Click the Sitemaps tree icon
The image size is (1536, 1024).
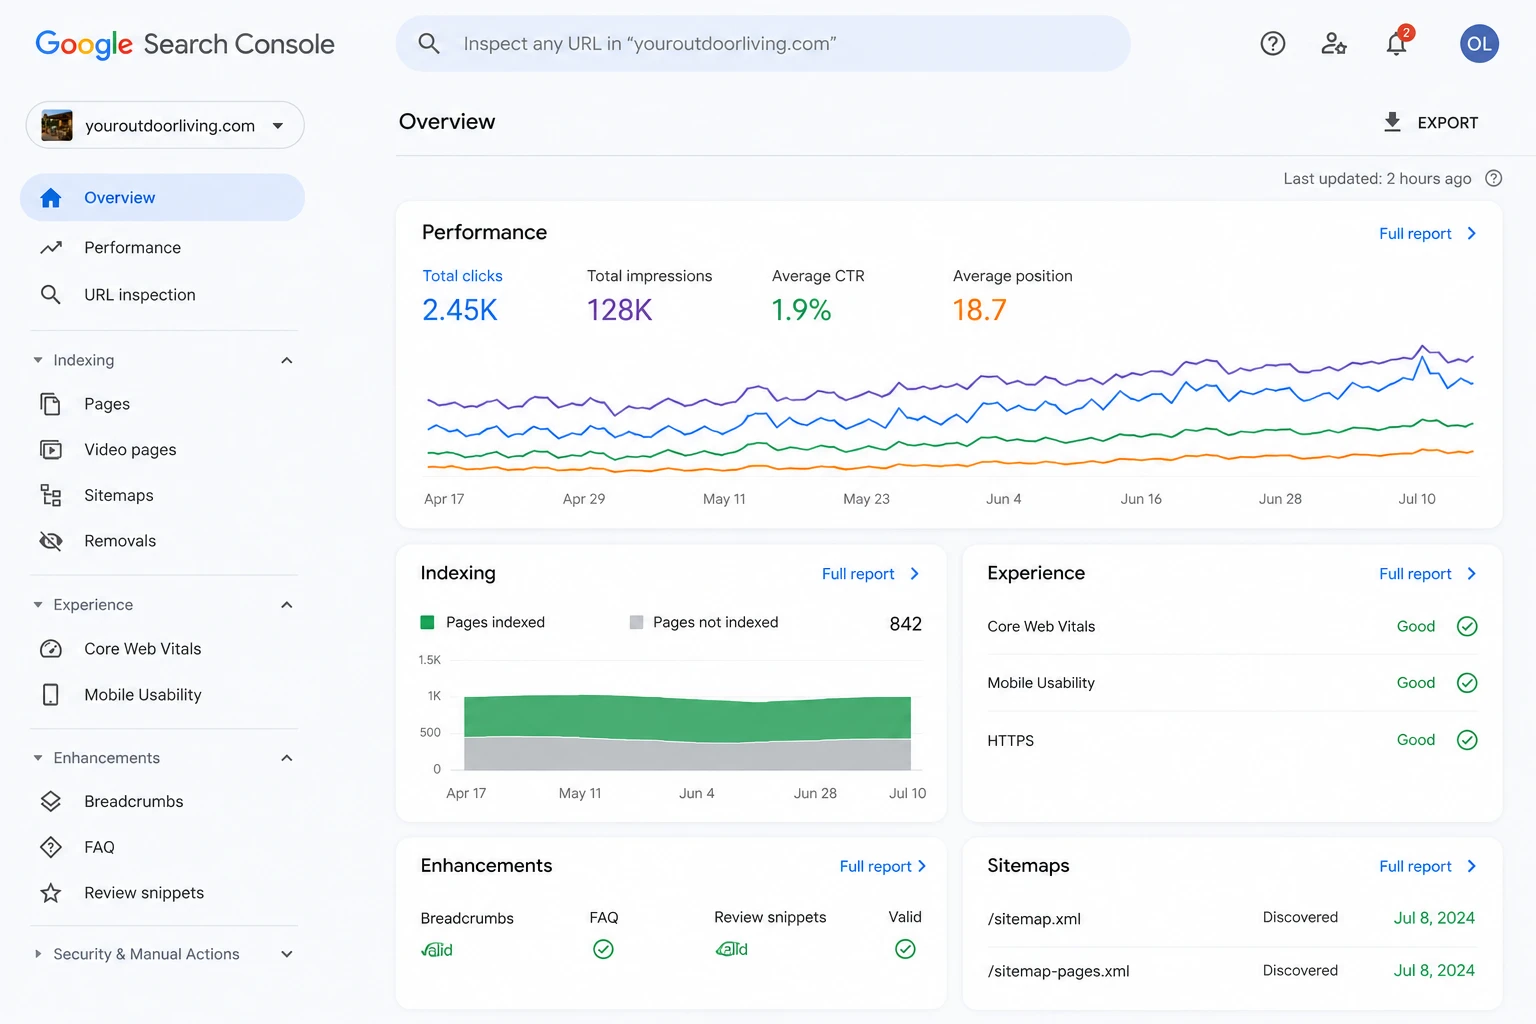51,495
